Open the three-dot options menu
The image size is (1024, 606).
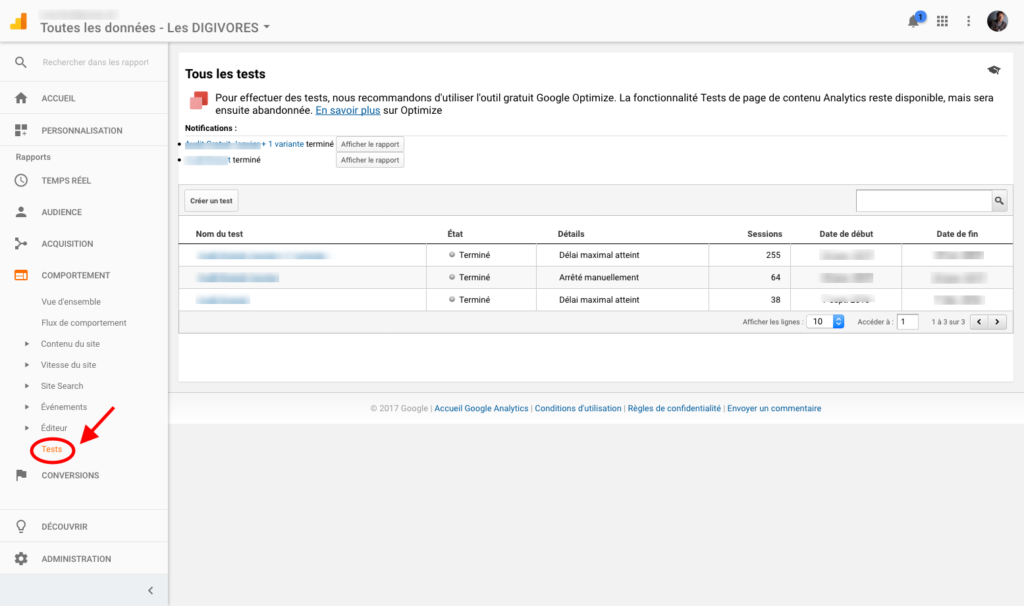pyautogui.click(x=968, y=21)
